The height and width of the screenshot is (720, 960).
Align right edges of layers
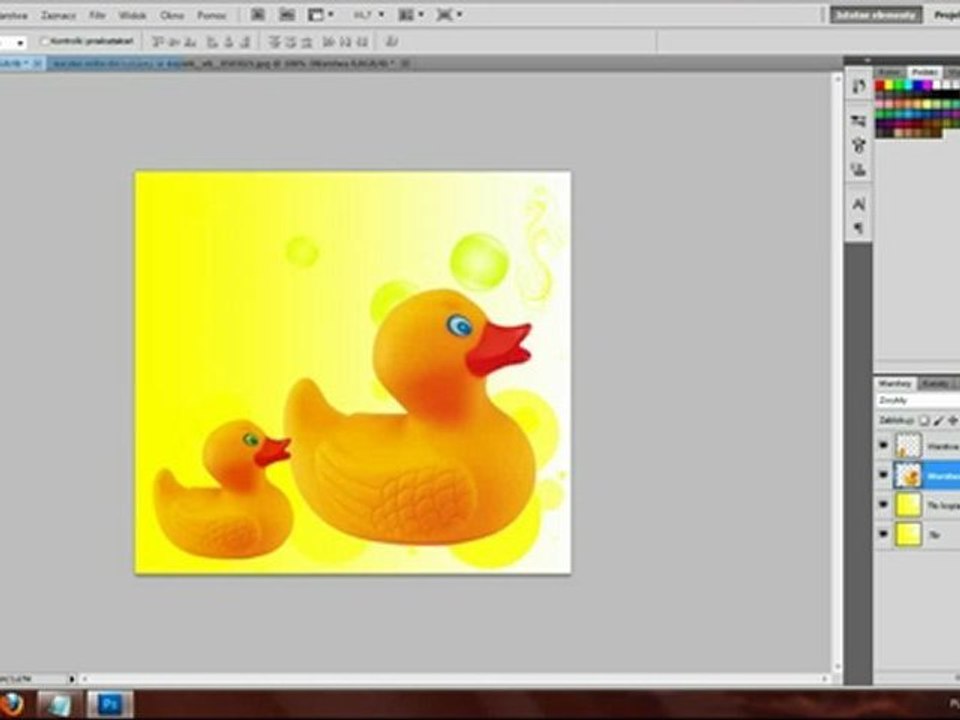pyautogui.click(x=245, y=42)
